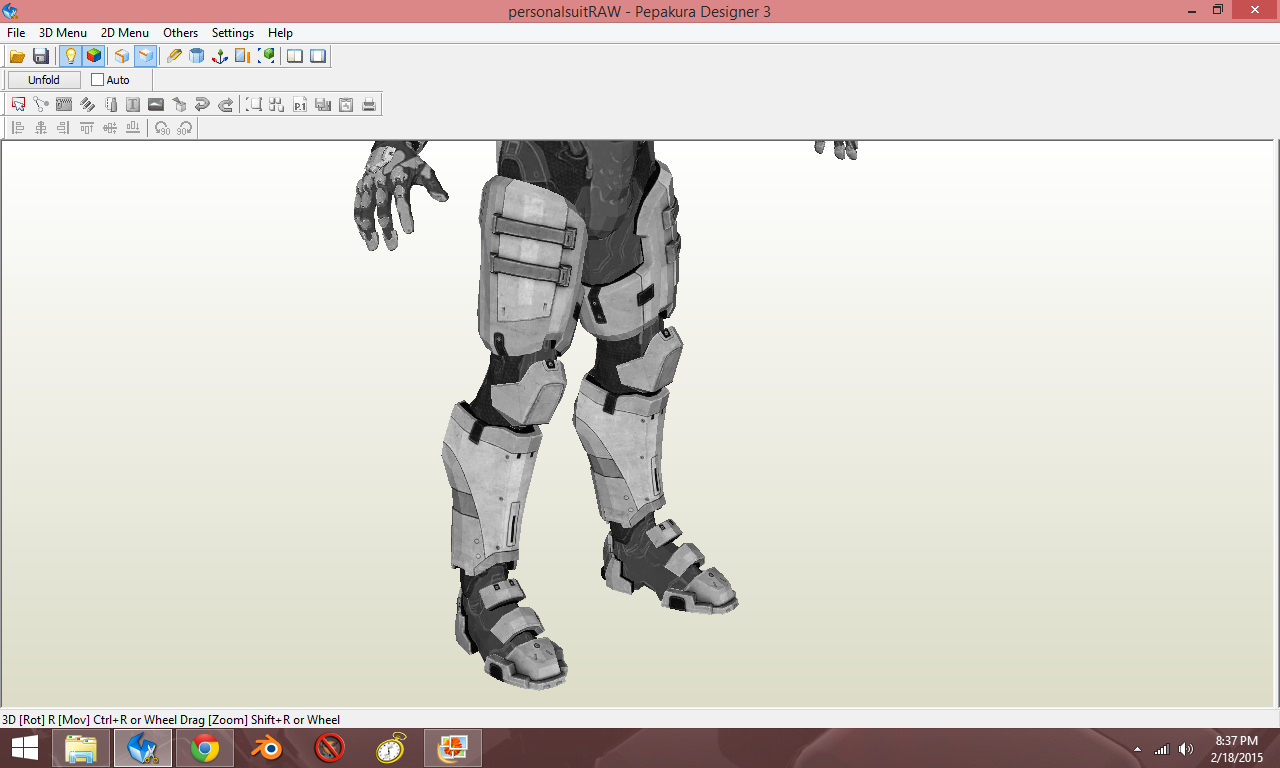
Task: Open the Others menu
Action: pos(181,33)
